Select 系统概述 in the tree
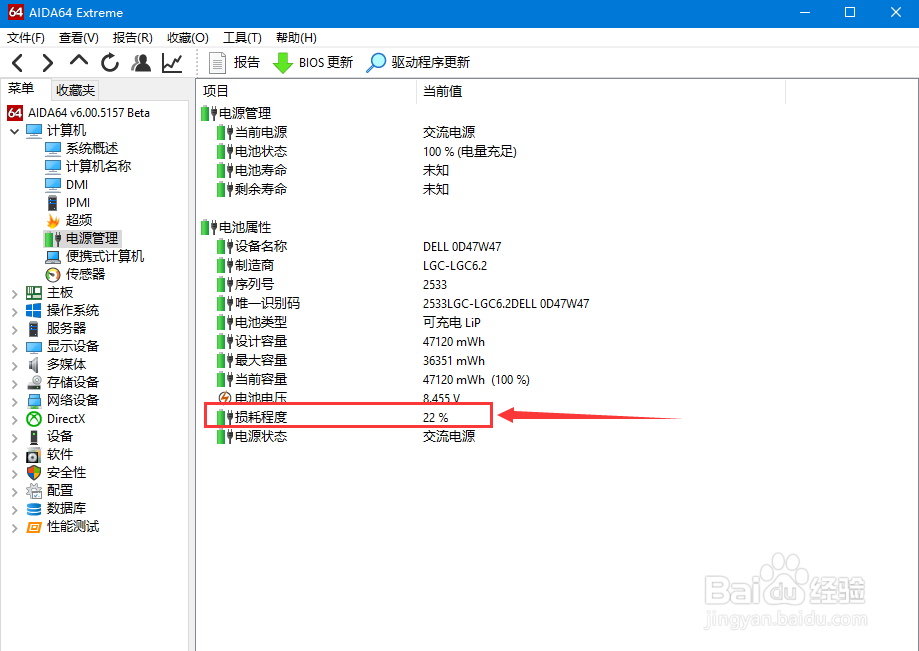This screenshot has width=919, height=651. click(81, 148)
